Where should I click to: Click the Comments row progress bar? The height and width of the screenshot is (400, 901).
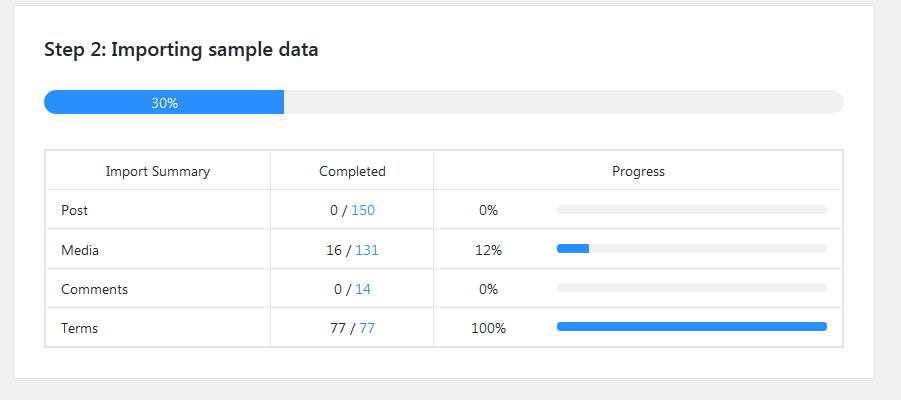coord(691,288)
